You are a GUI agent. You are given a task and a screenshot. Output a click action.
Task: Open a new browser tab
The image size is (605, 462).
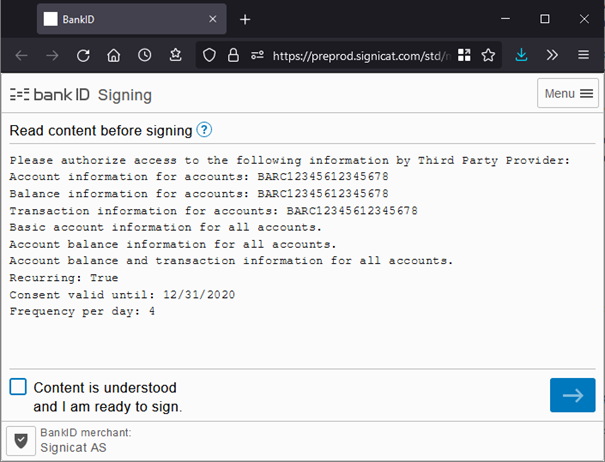coord(245,19)
